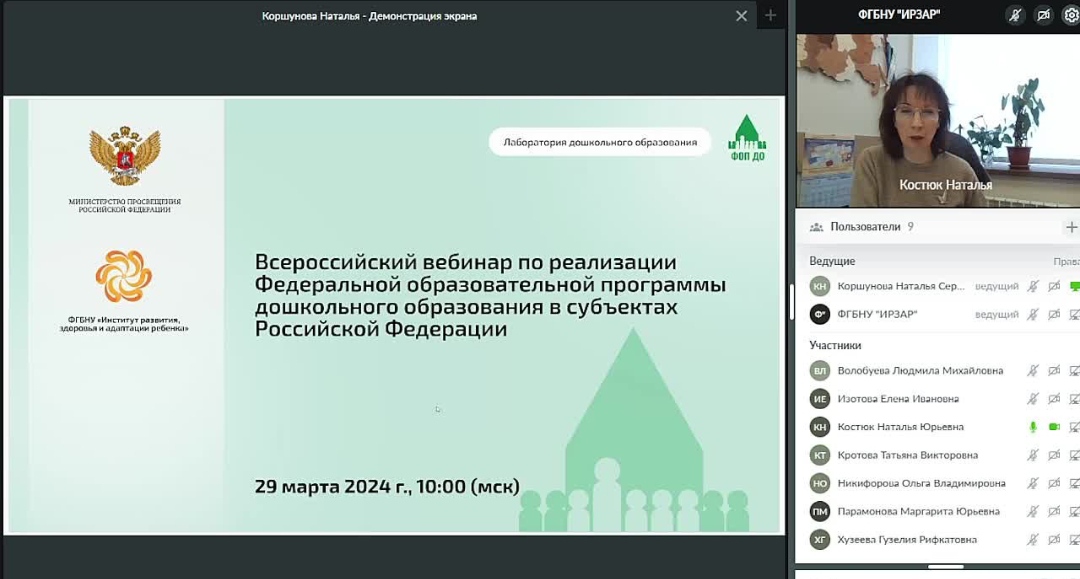This screenshot has height=579, width=1080.
Task: Click the disabled camera icon in header
Action: point(1044,15)
